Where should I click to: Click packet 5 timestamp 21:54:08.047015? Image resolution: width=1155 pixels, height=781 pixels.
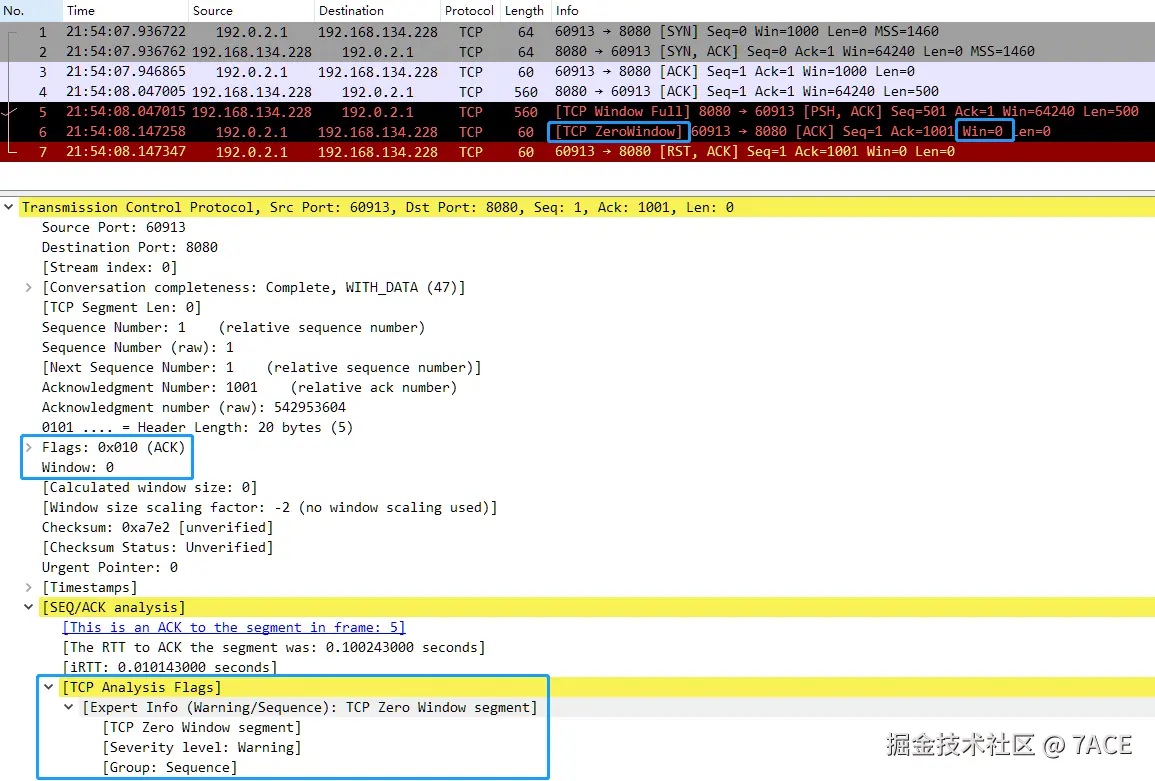coord(126,111)
